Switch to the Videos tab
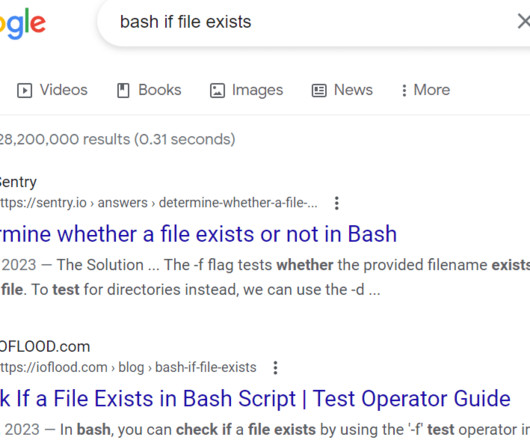Viewport: 530px width, 443px height. tap(52, 90)
